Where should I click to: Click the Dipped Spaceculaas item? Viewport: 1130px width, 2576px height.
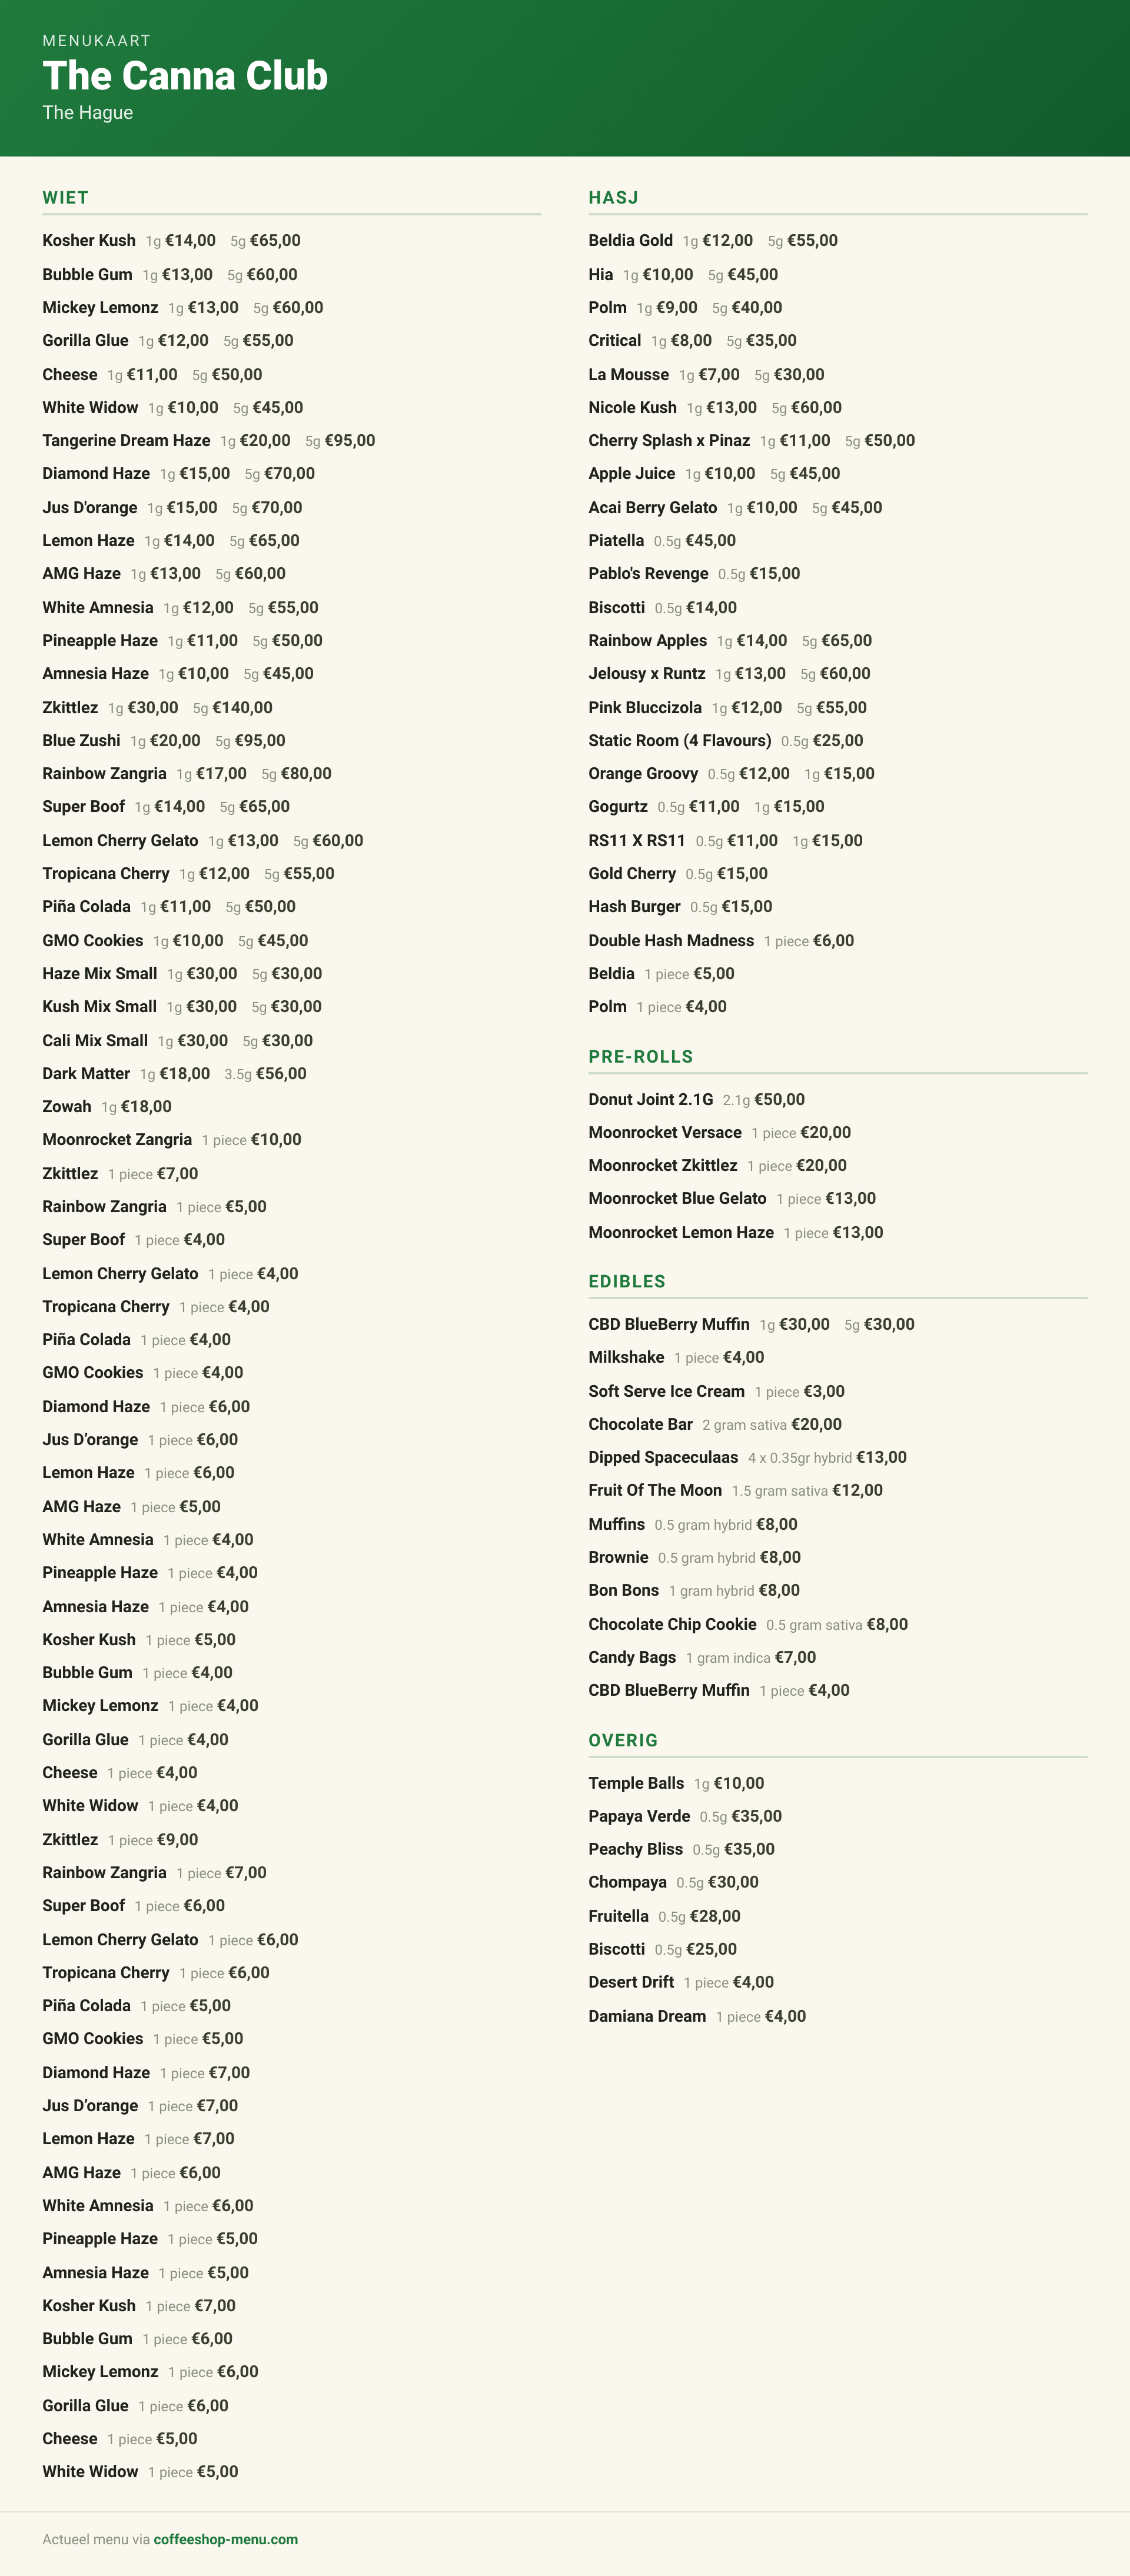click(747, 1457)
